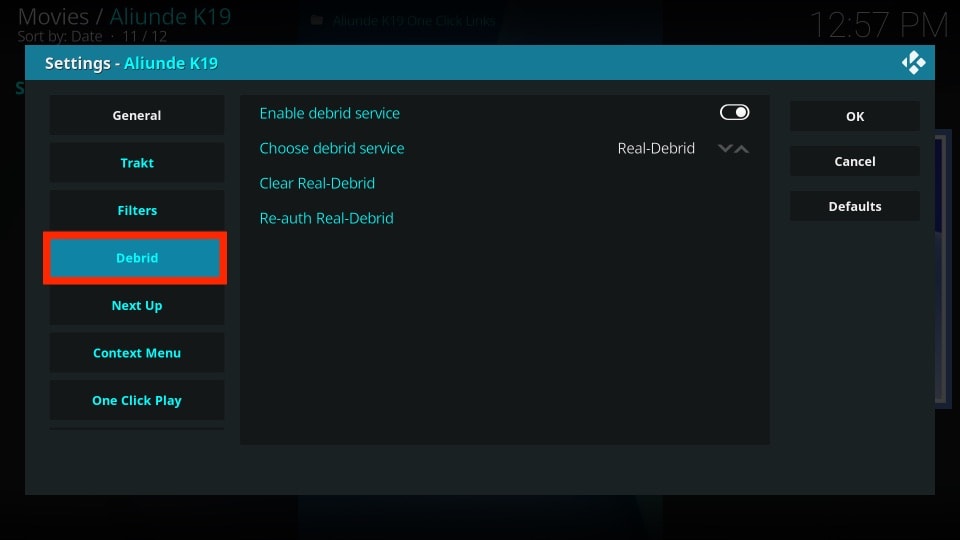The height and width of the screenshot is (540, 960).
Task: Click the Kodi logo icon in title bar
Action: (x=913, y=62)
